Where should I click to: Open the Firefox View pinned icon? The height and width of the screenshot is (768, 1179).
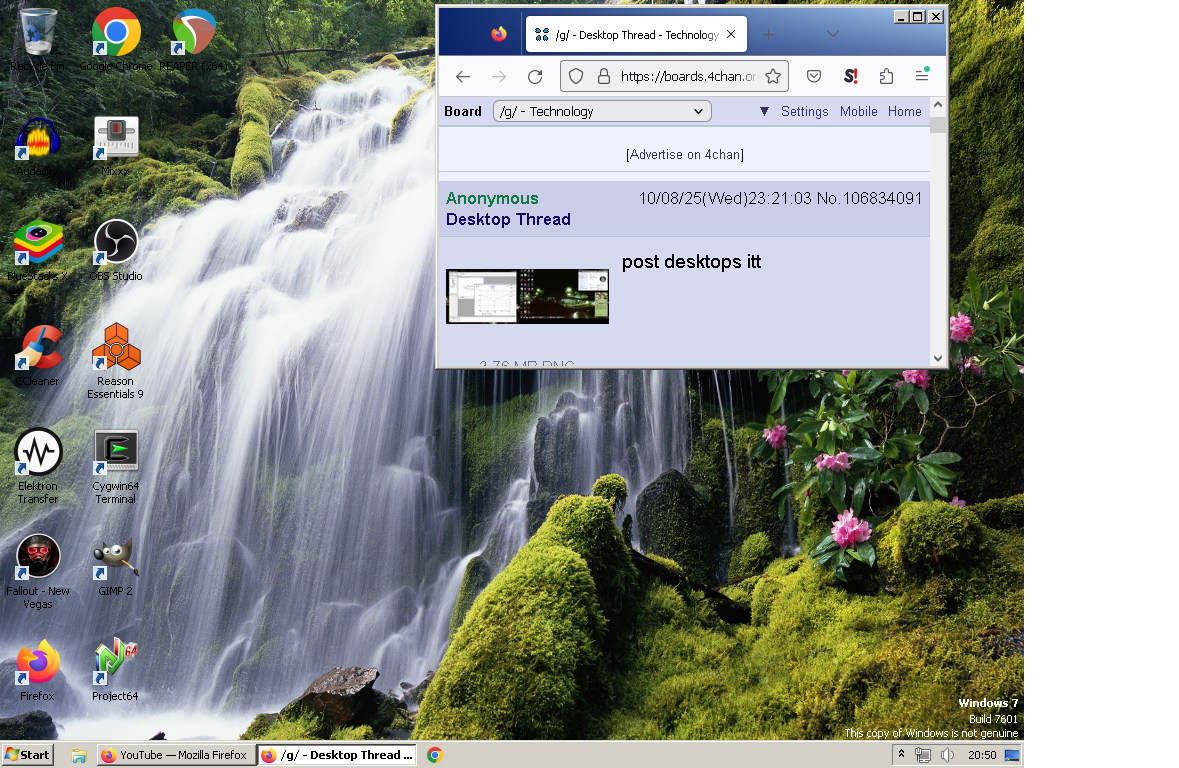click(499, 34)
